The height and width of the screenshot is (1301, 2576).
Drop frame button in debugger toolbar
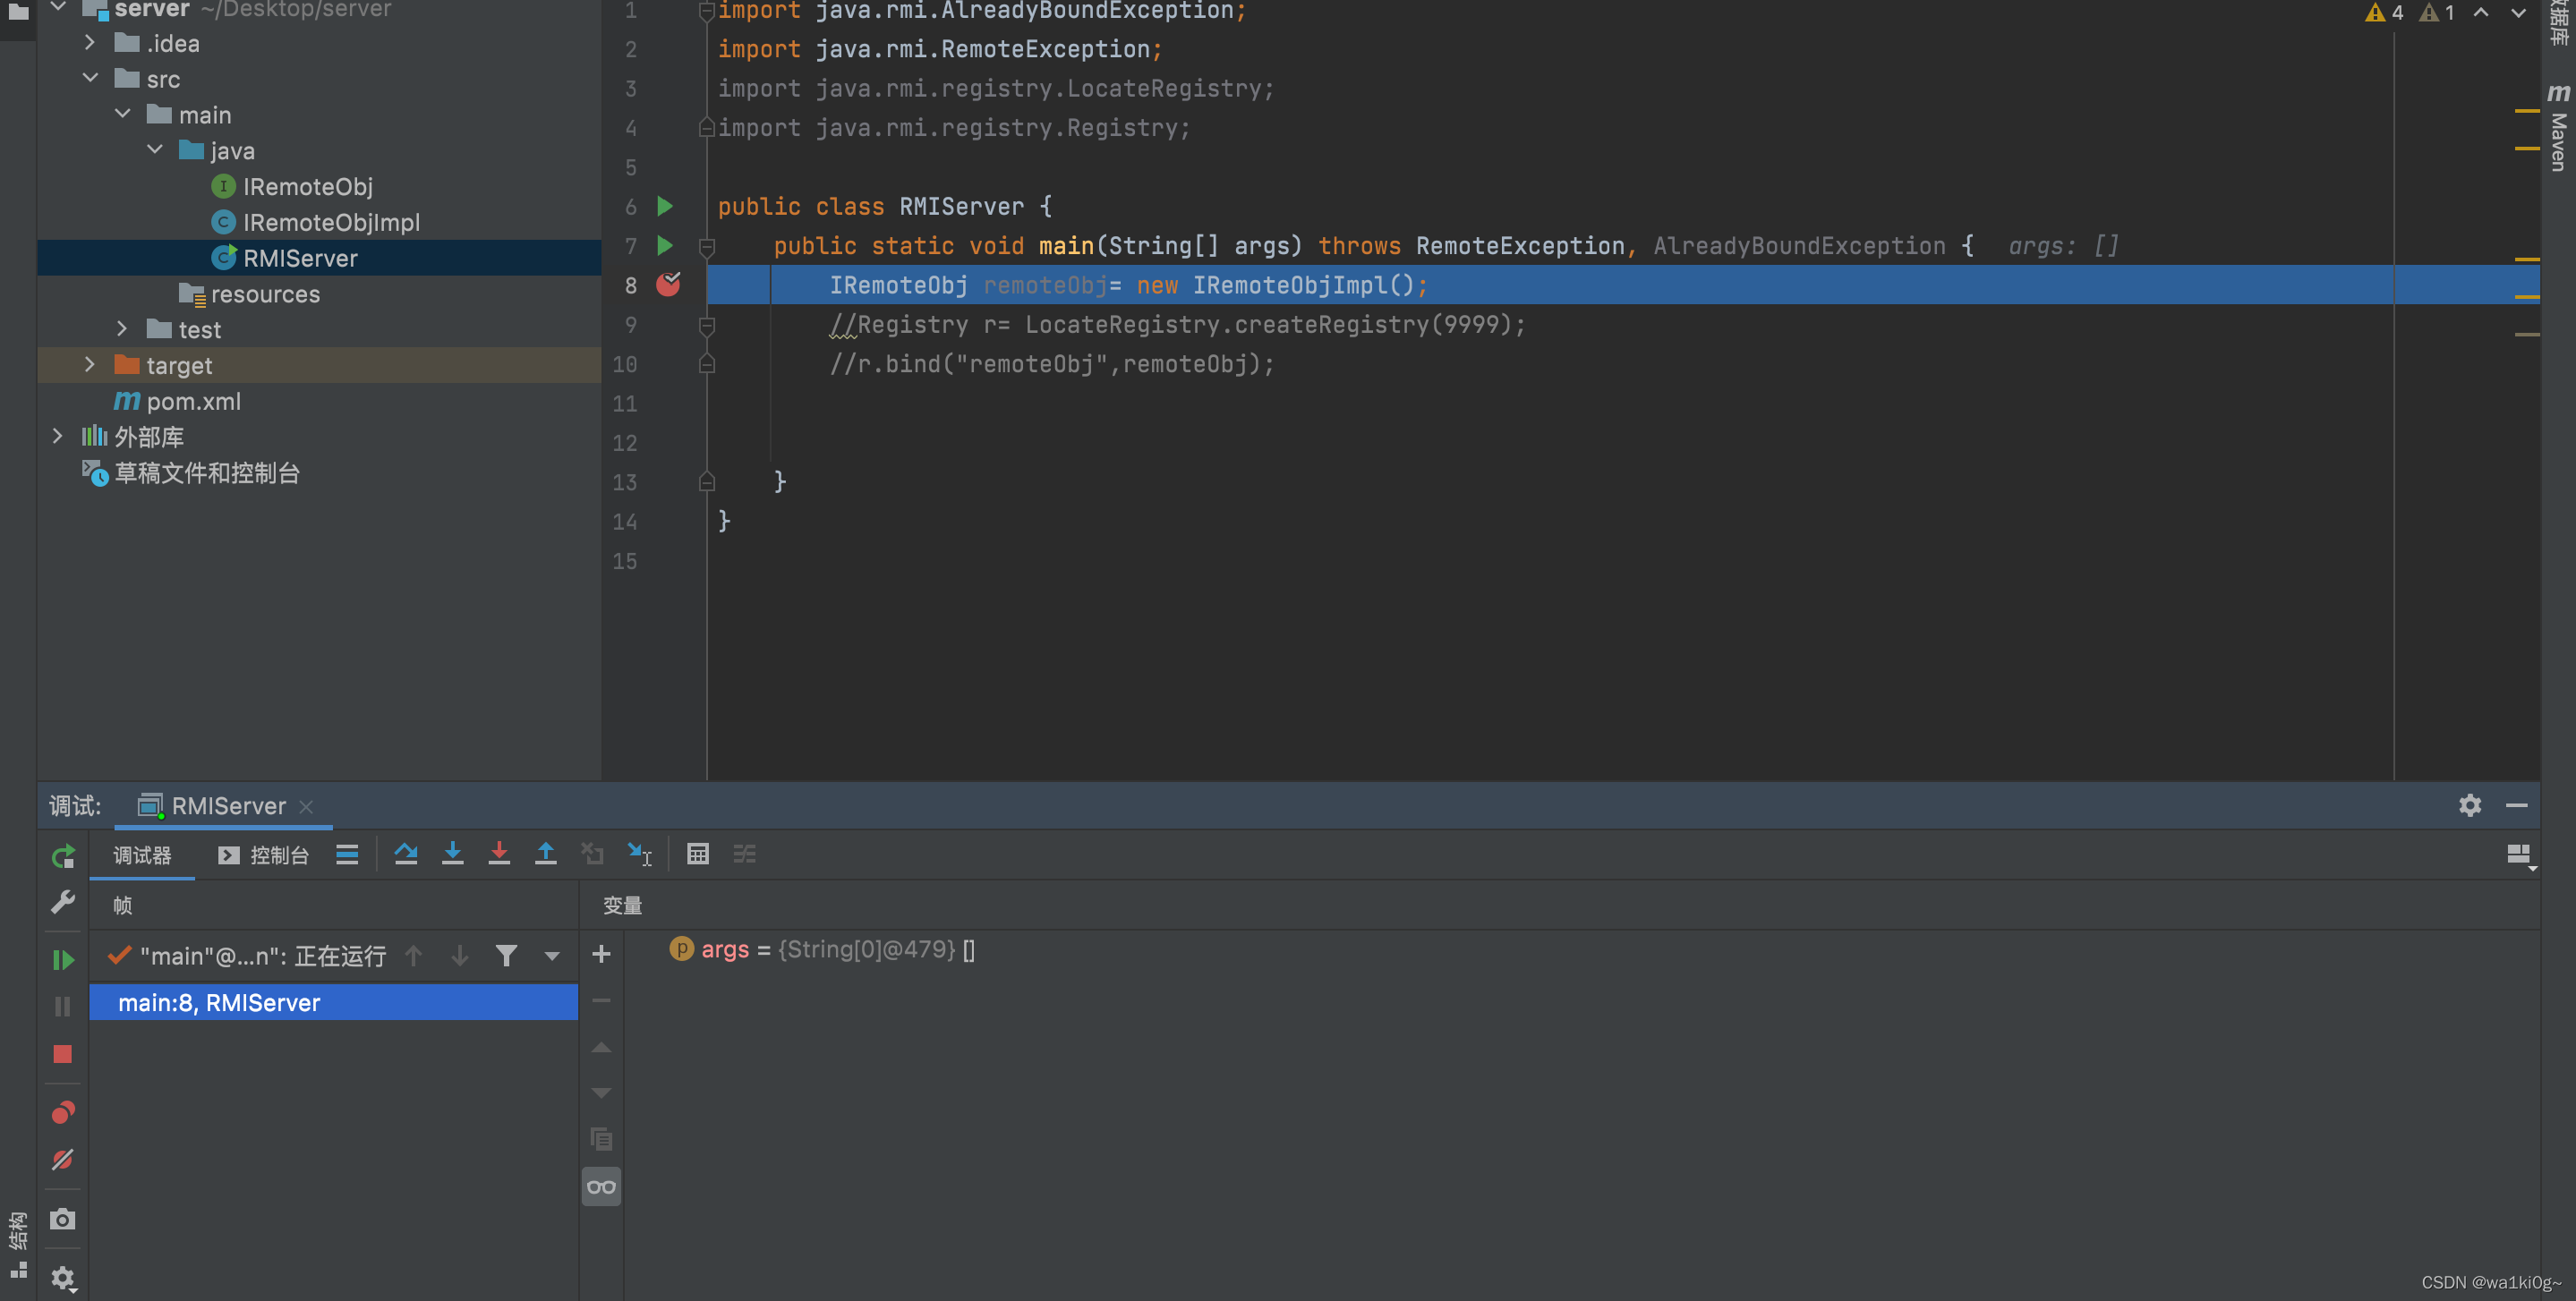593,854
